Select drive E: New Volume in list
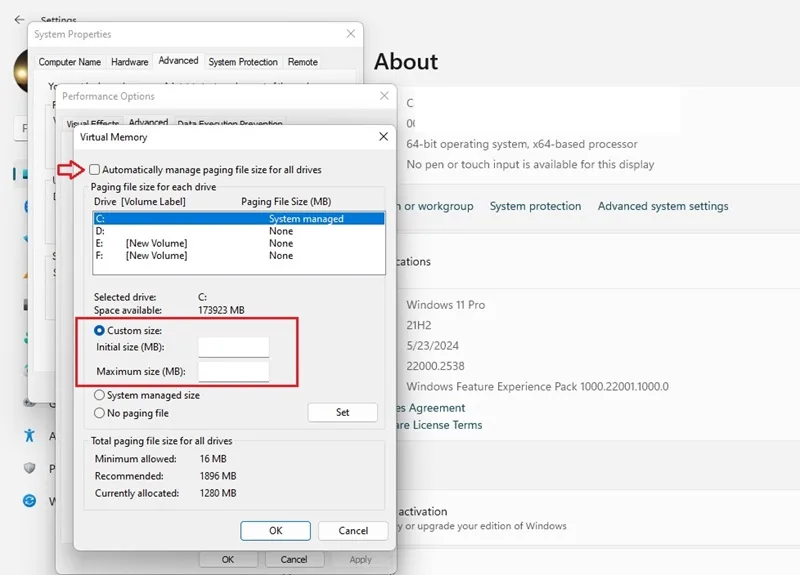 tap(239, 243)
